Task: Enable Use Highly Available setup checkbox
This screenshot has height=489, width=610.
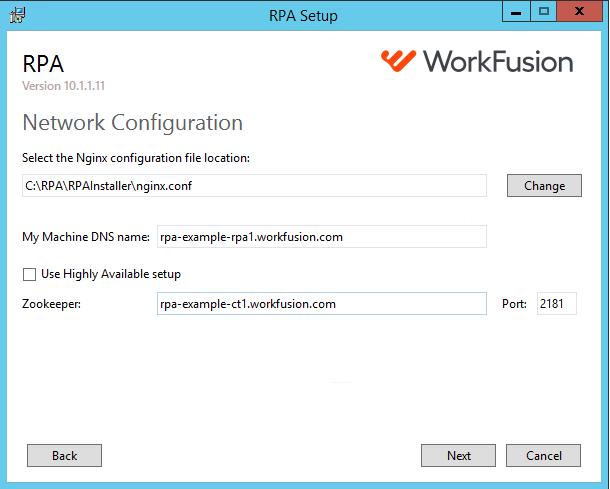Action: 30,274
